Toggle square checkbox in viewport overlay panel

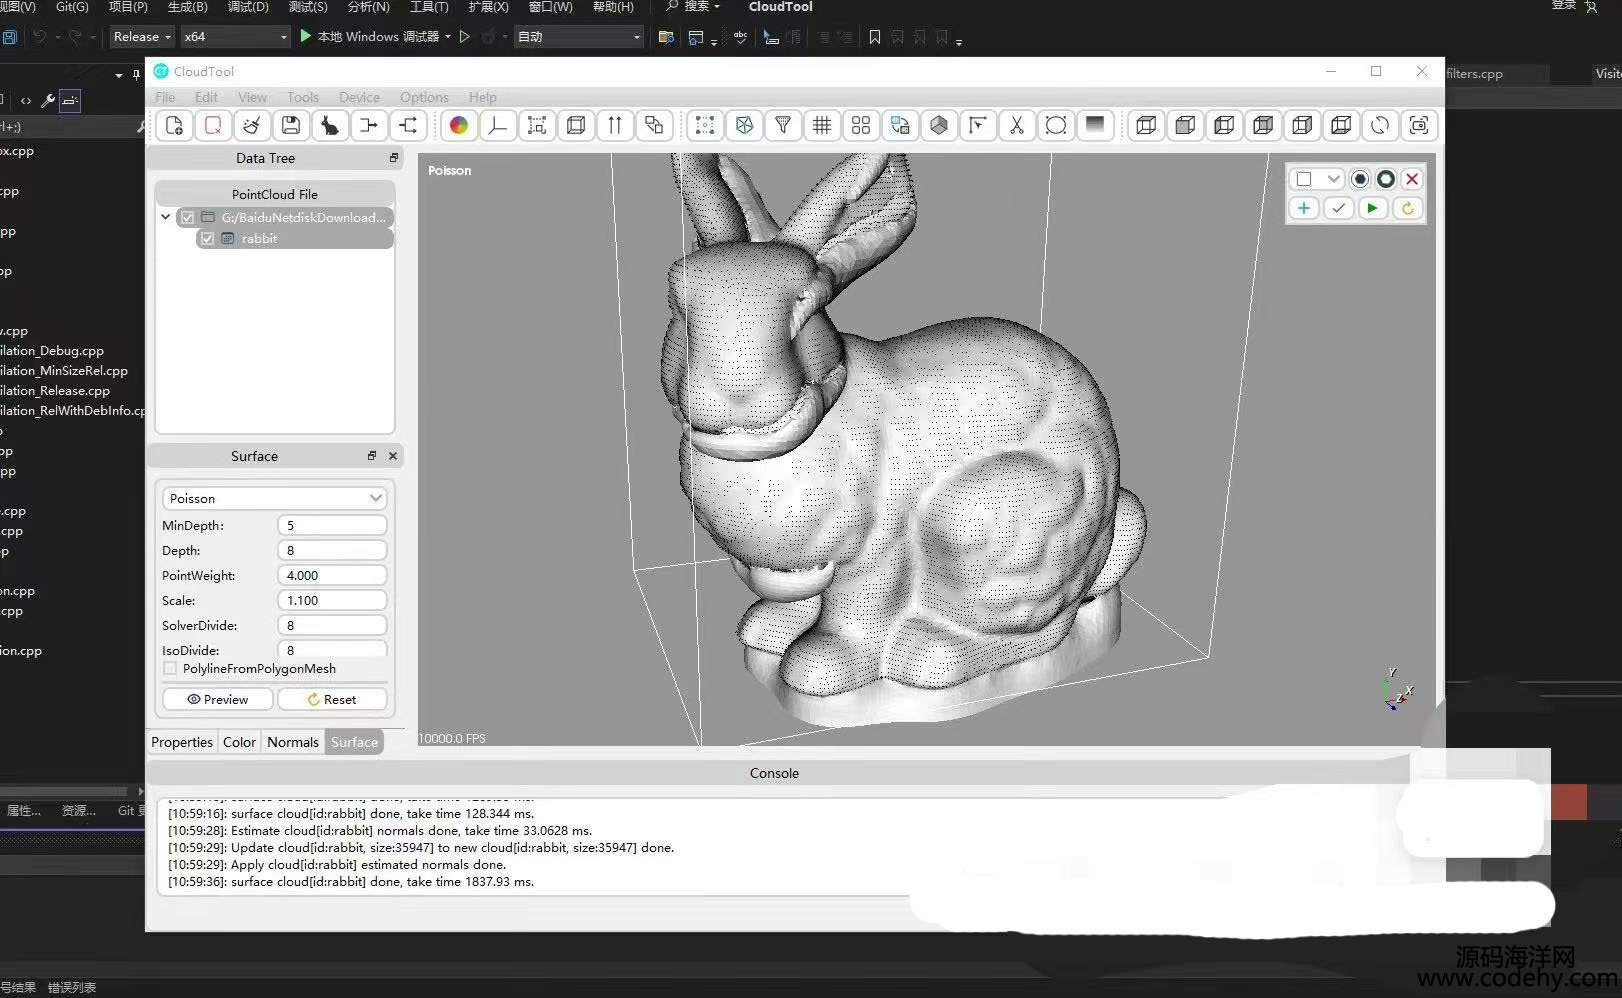click(1304, 179)
